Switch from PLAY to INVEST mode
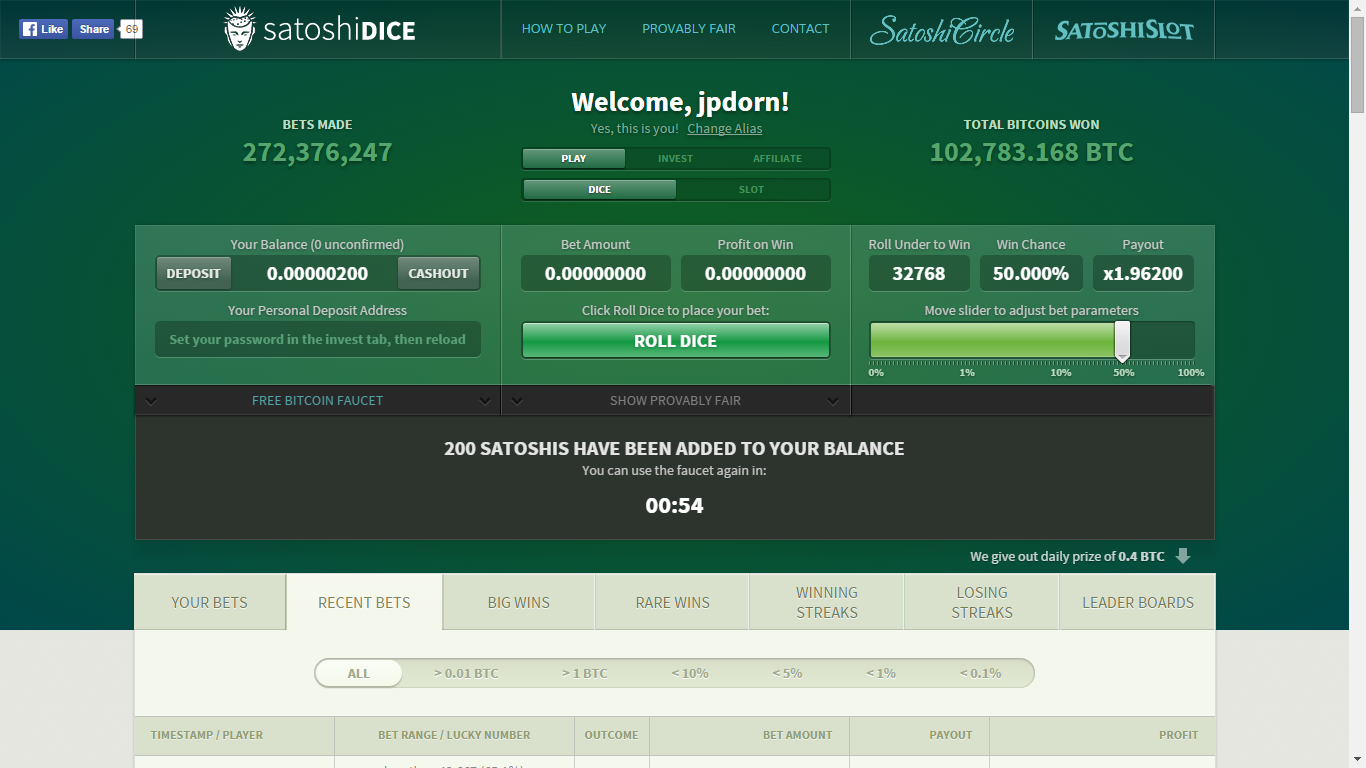1366x768 pixels. pyautogui.click(x=675, y=158)
